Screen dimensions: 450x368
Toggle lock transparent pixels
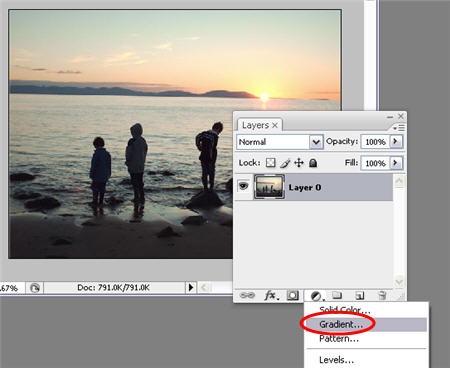(x=270, y=163)
